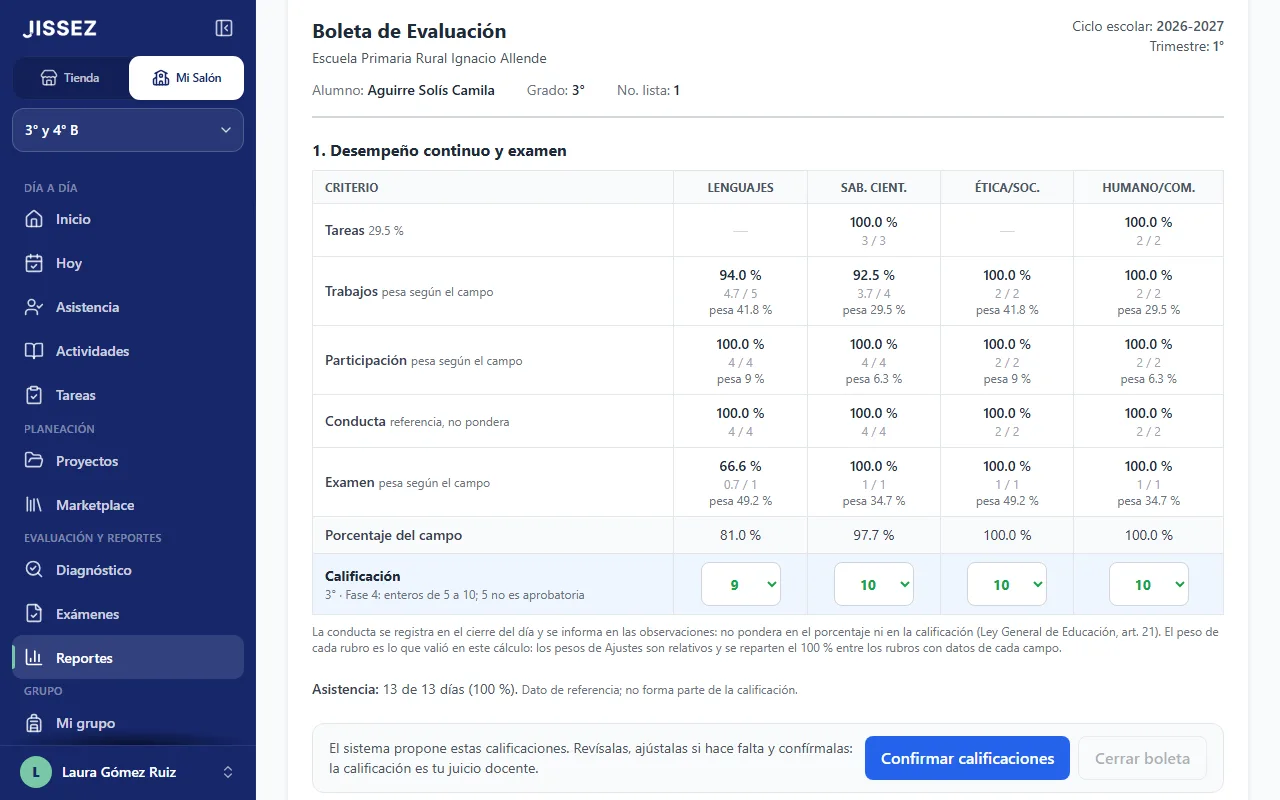Click the Marketplace library icon
The image size is (1280, 800).
coord(34,505)
